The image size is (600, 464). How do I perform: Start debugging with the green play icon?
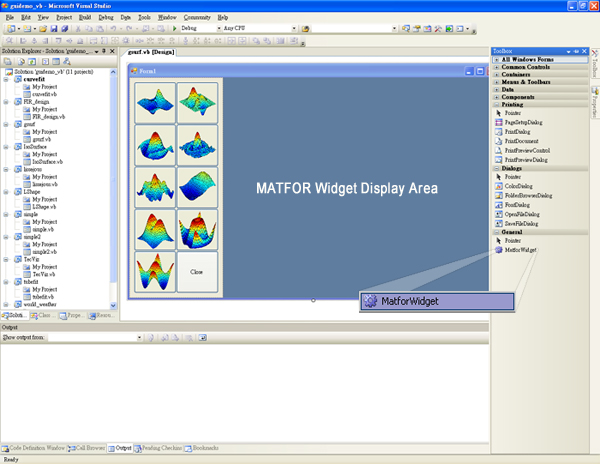pyautogui.click(x=174, y=29)
